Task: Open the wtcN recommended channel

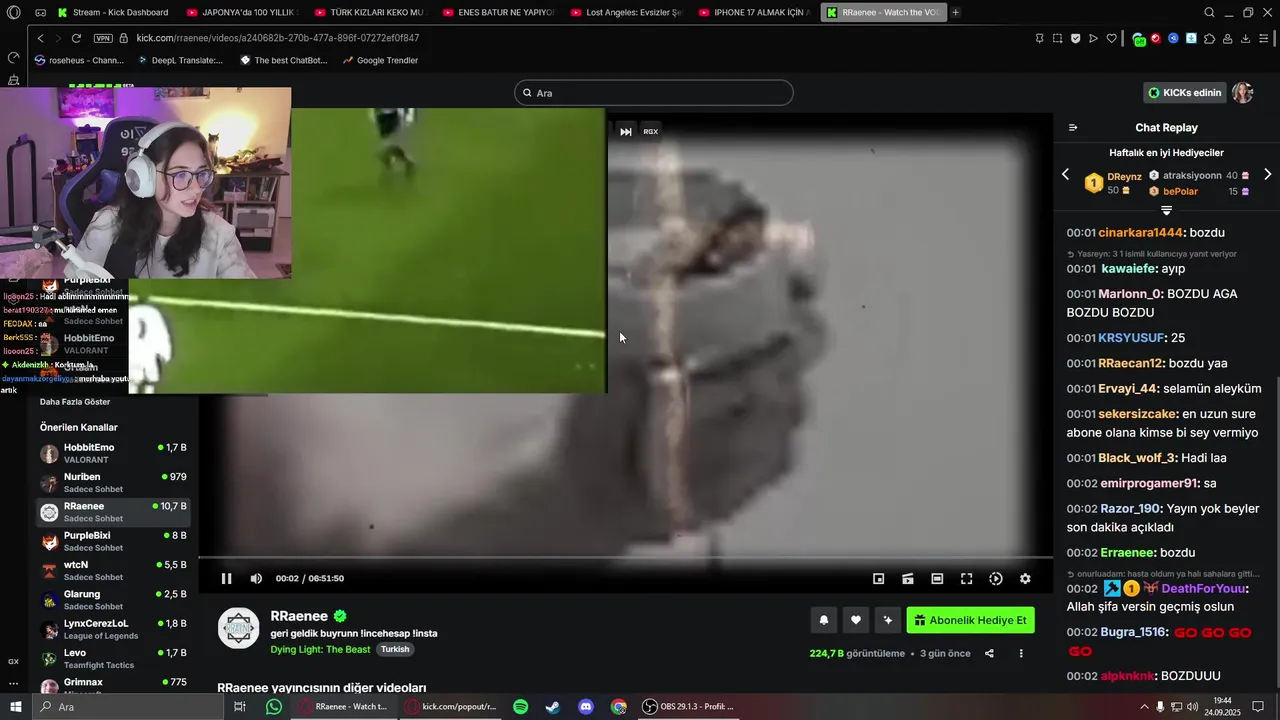Action: (113, 571)
